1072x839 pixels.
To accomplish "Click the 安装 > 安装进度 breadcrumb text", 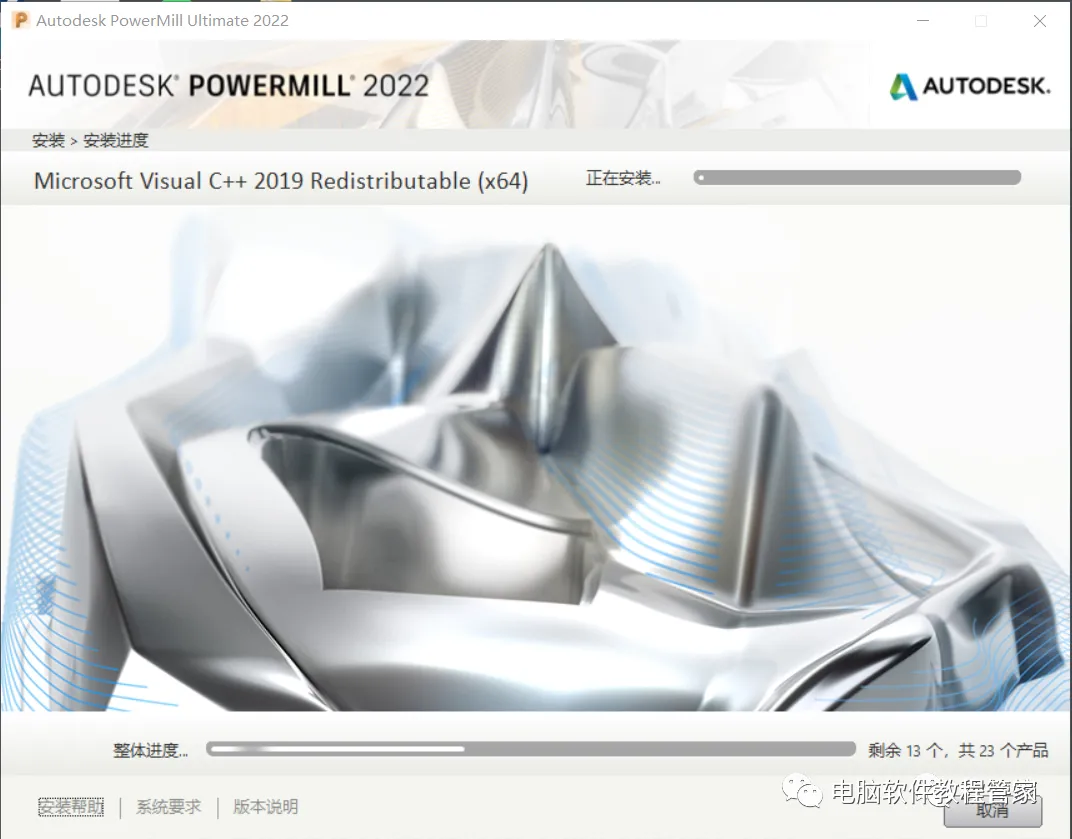I will [x=90, y=140].
